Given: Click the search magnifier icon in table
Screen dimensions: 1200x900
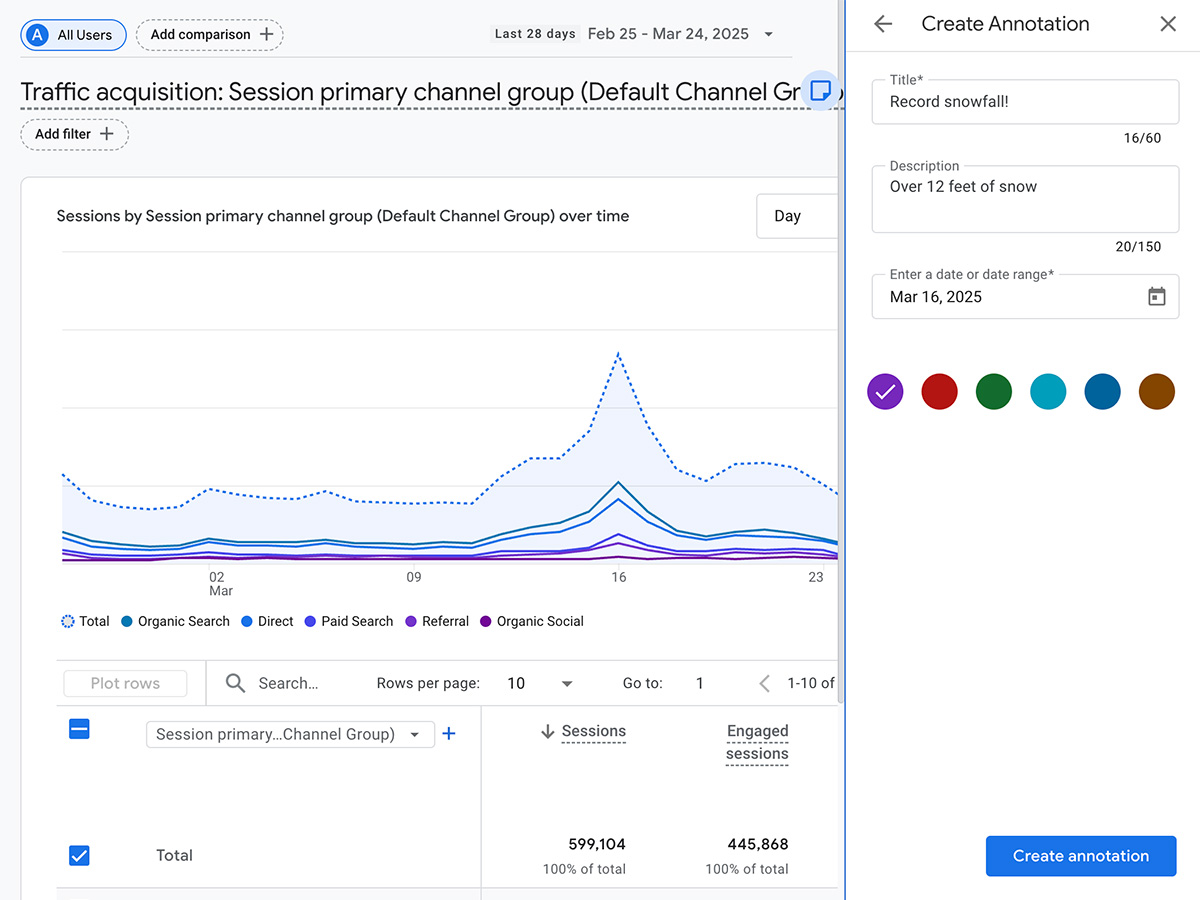Looking at the screenshot, I should coord(235,683).
